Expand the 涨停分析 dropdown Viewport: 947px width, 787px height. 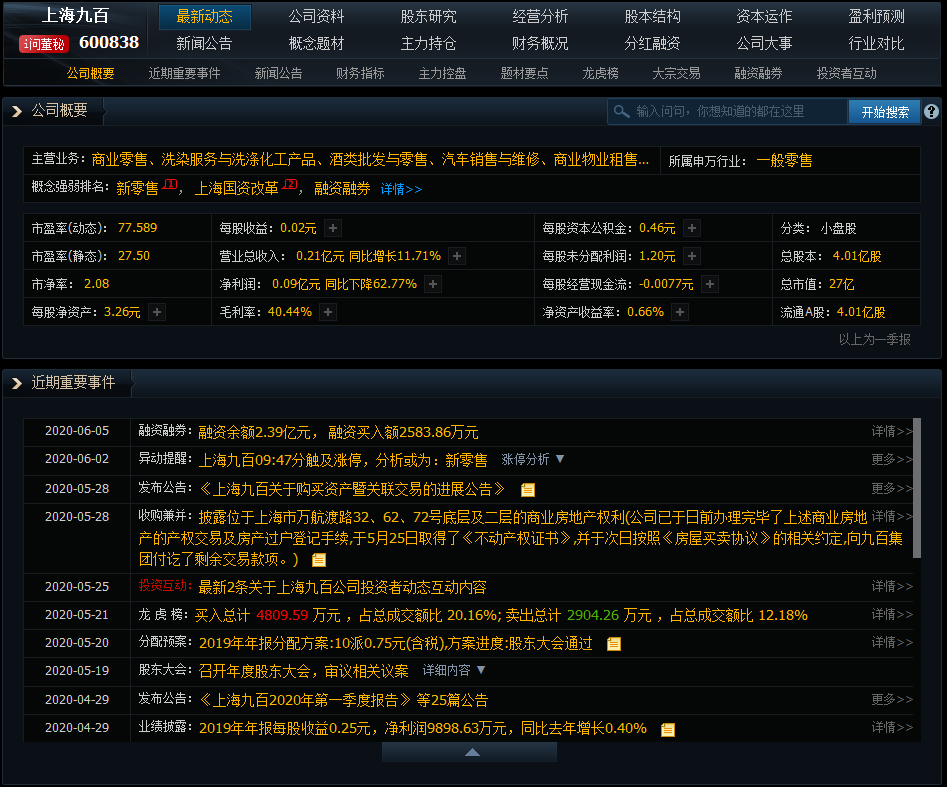click(560, 459)
